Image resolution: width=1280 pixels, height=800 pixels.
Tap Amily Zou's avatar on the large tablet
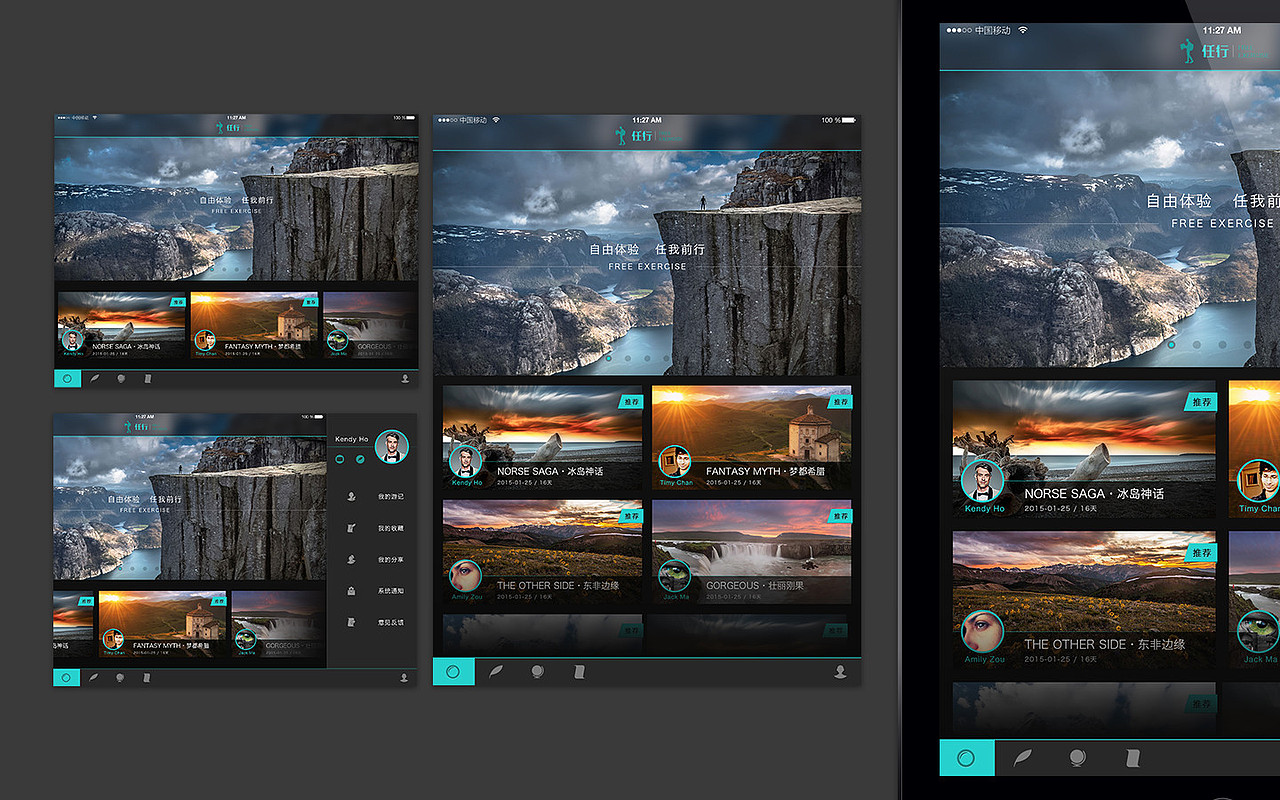983,632
